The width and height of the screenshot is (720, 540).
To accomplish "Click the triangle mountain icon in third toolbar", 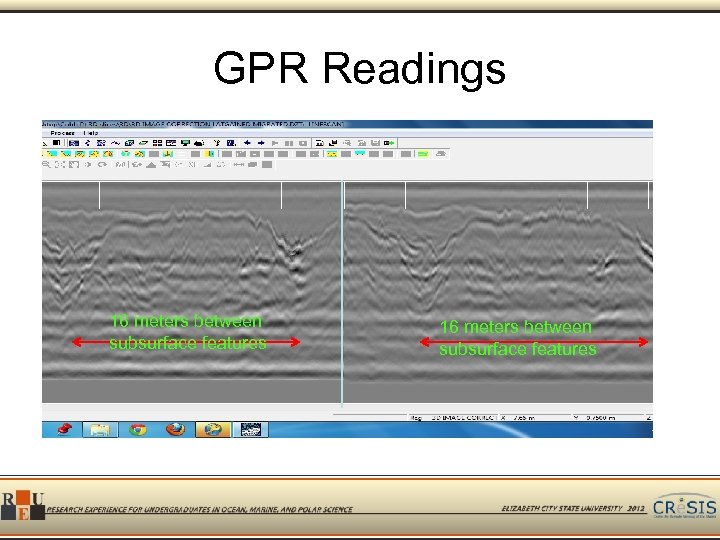I will [x=151, y=164].
